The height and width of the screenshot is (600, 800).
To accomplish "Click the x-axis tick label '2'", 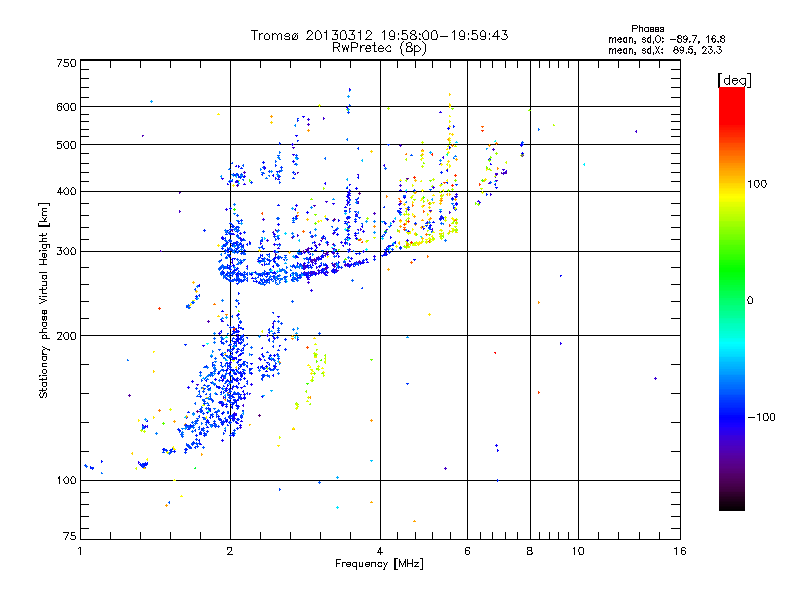I will (230, 551).
